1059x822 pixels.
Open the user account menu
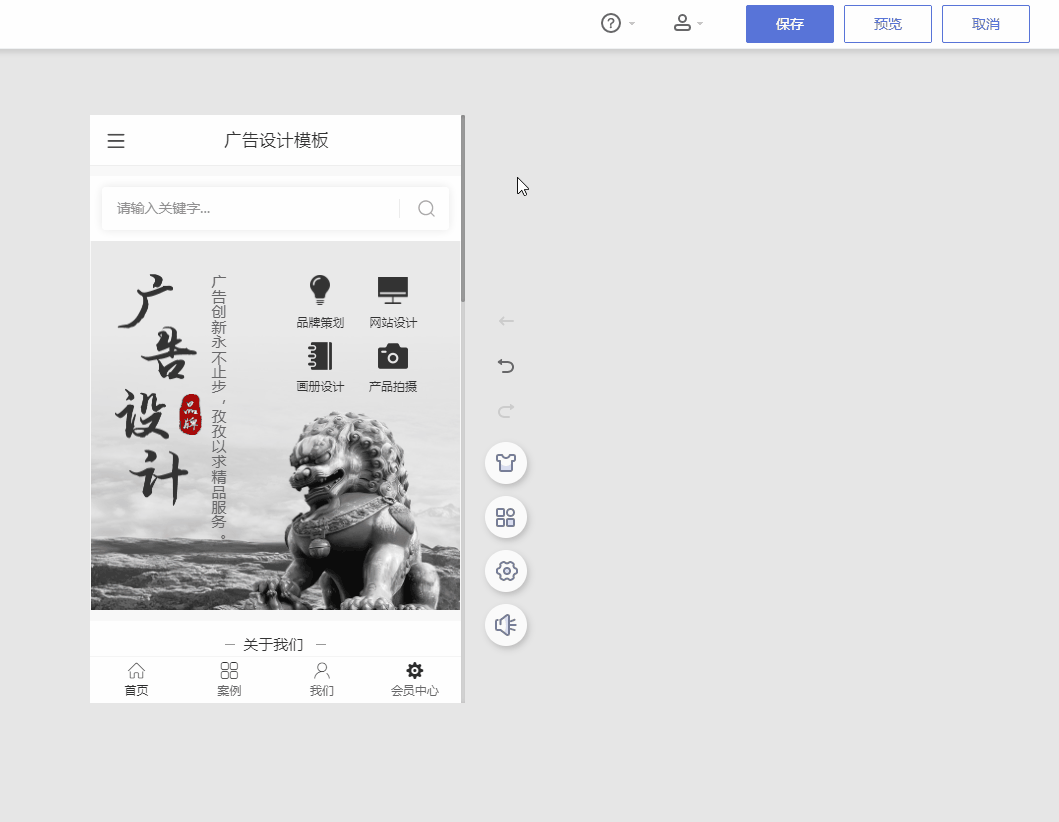pos(682,24)
